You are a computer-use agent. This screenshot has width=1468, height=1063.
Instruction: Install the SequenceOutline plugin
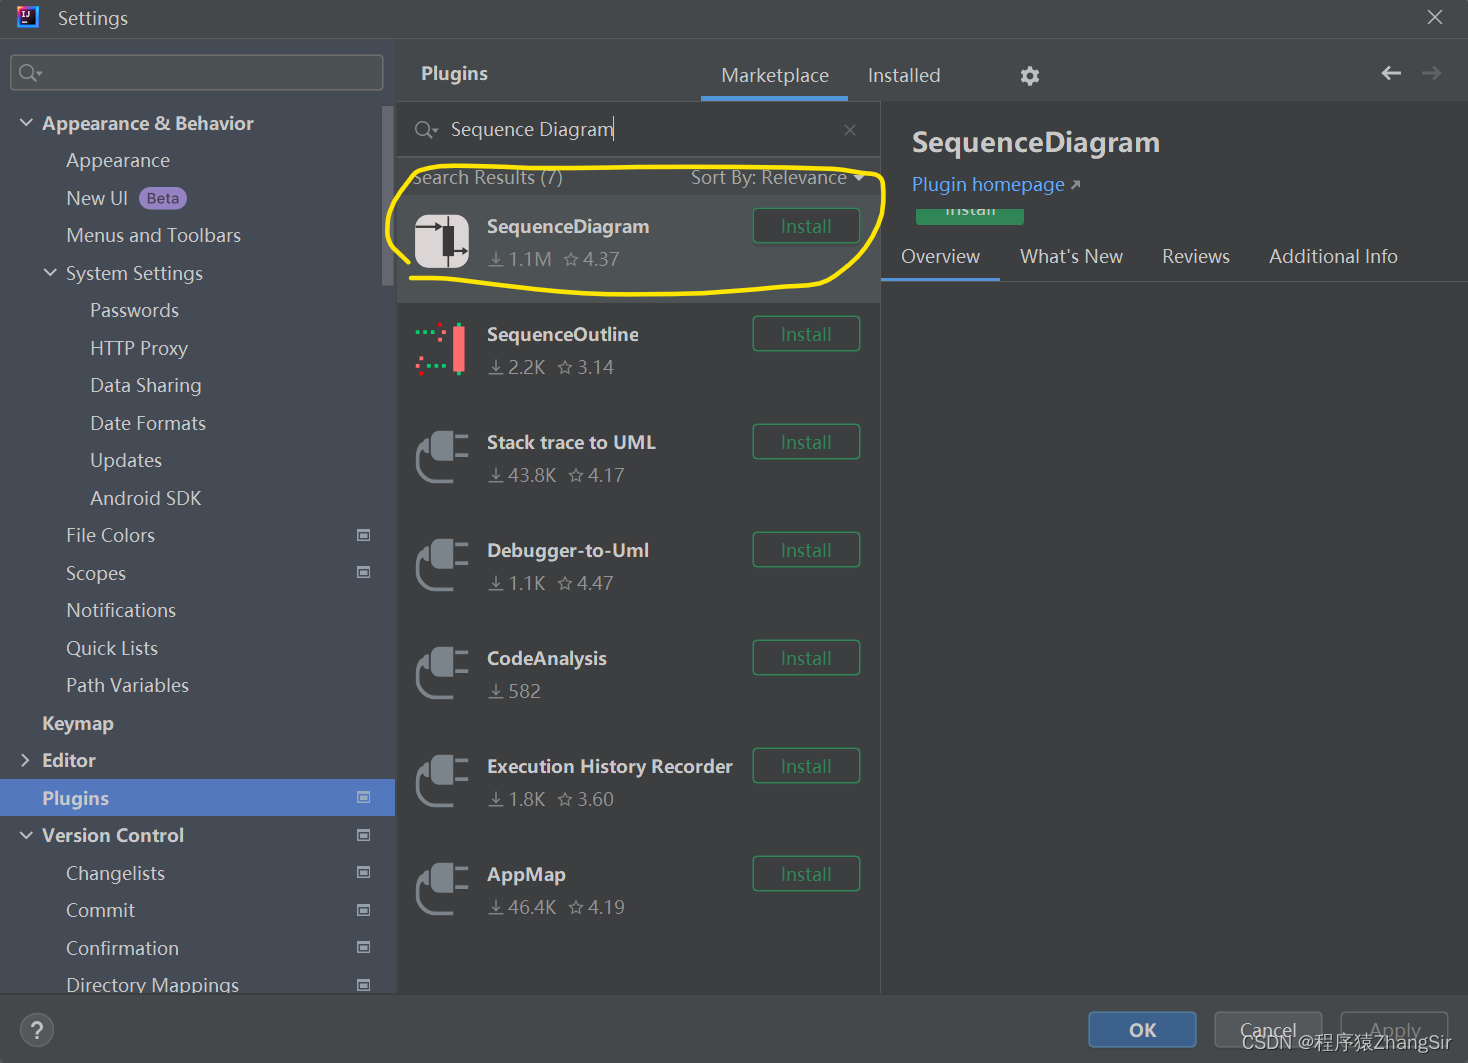[x=806, y=334]
